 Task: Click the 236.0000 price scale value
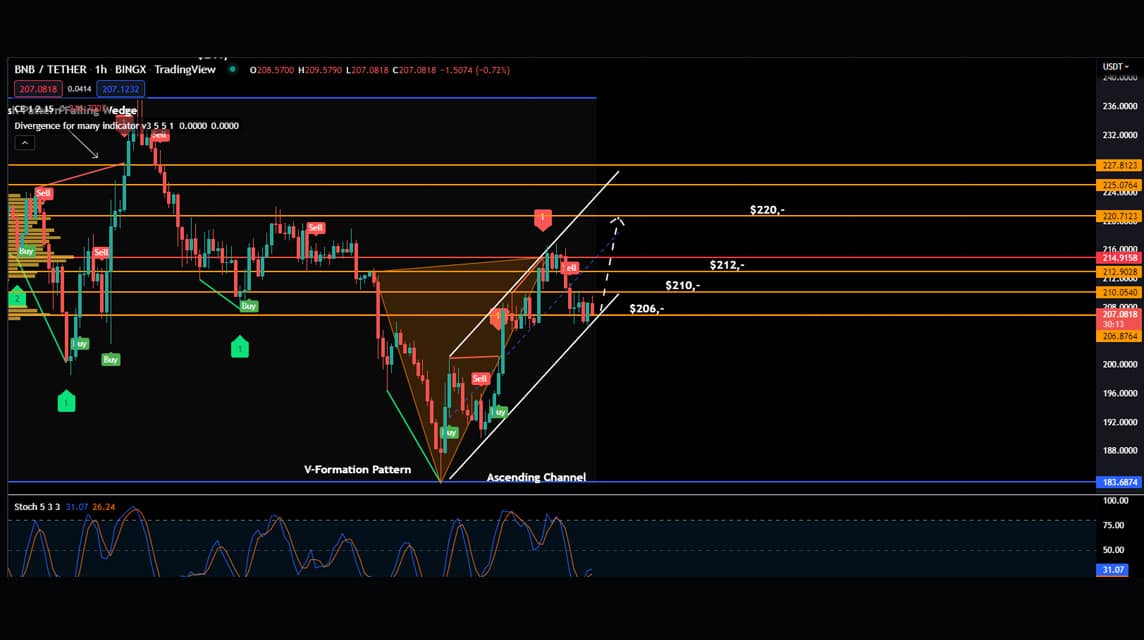click(x=1119, y=106)
